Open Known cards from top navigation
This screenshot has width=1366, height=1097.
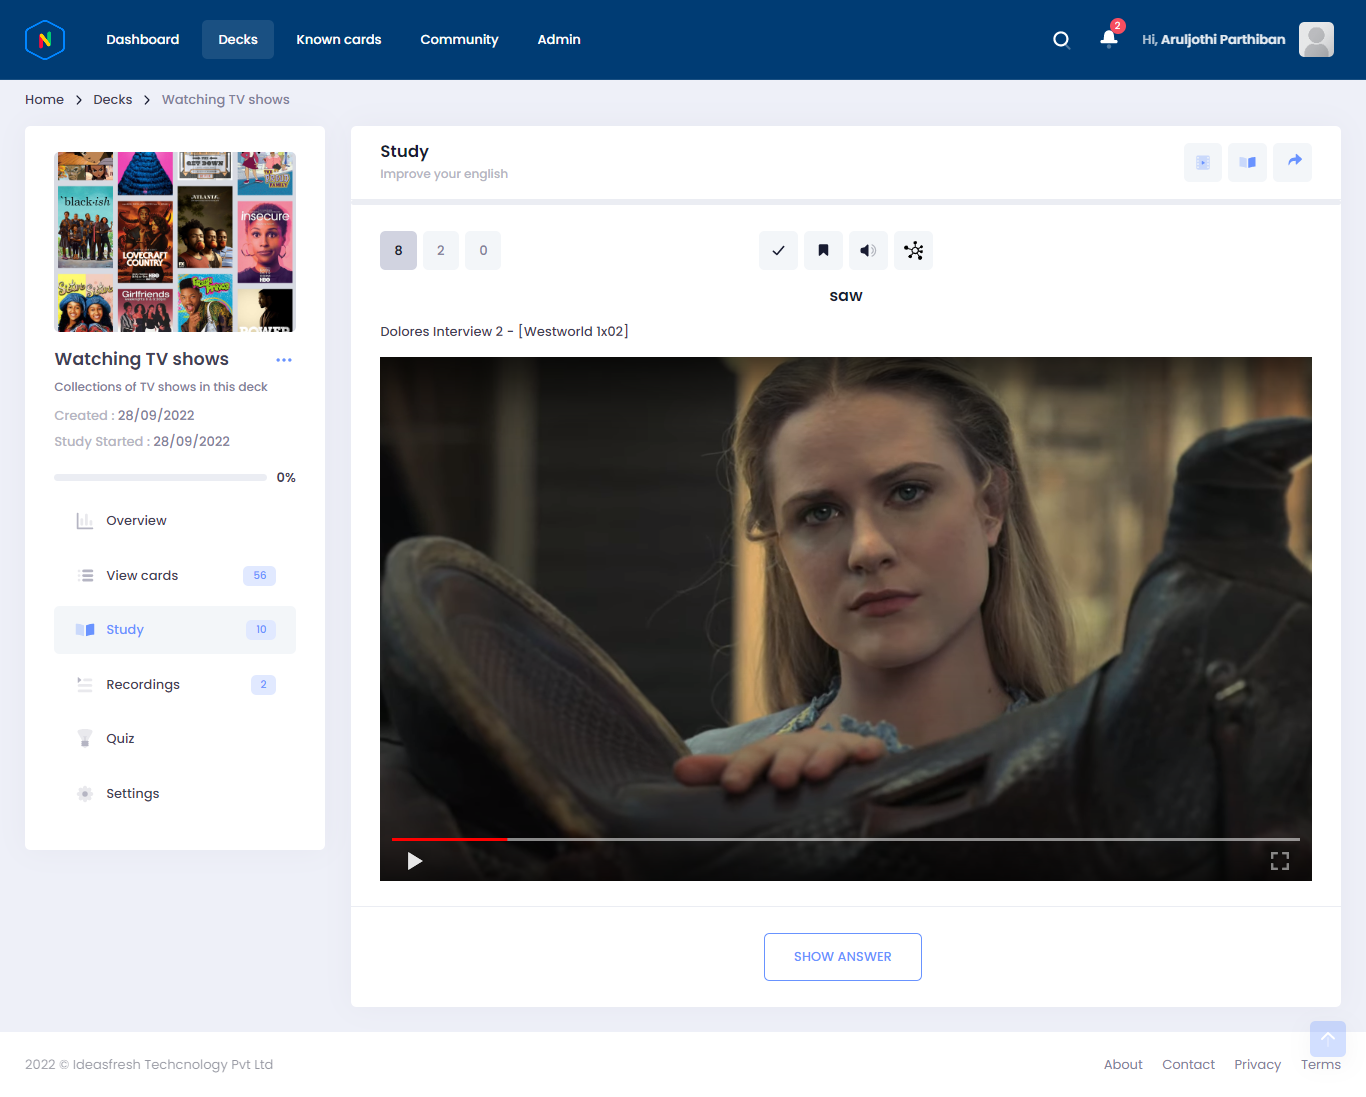(x=339, y=40)
